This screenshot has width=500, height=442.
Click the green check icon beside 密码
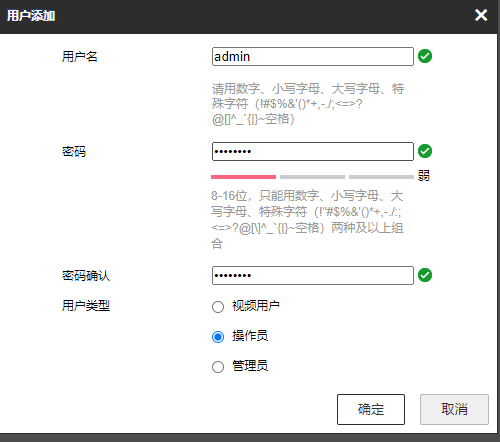click(x=425, y=151)
